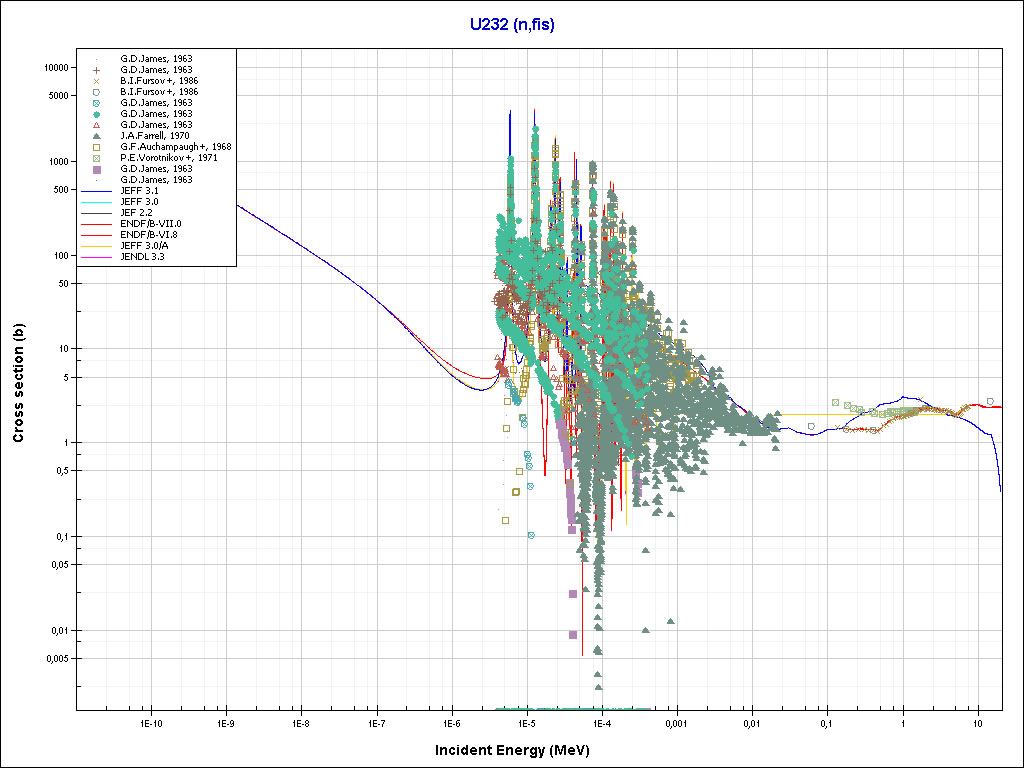Click the green filled circle legend marker
Viewport: 1024px width, 768px height.
97,114
